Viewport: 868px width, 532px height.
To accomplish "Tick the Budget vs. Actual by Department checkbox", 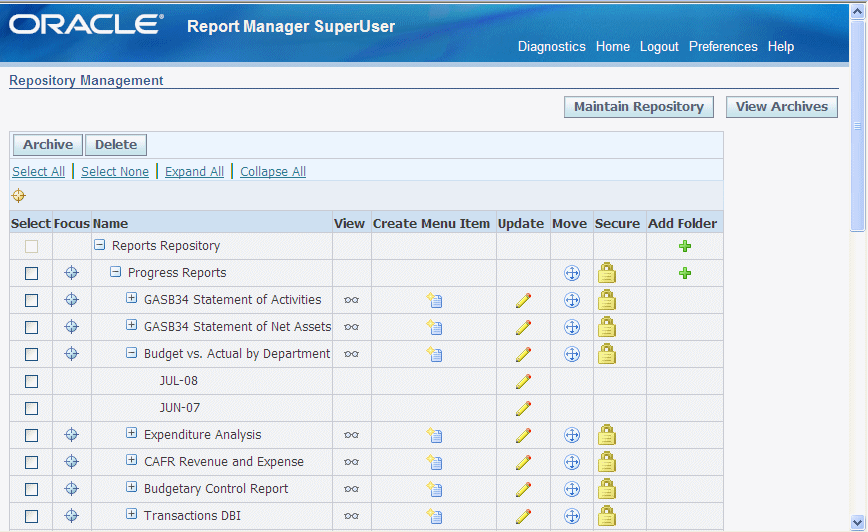I will 32,354.
